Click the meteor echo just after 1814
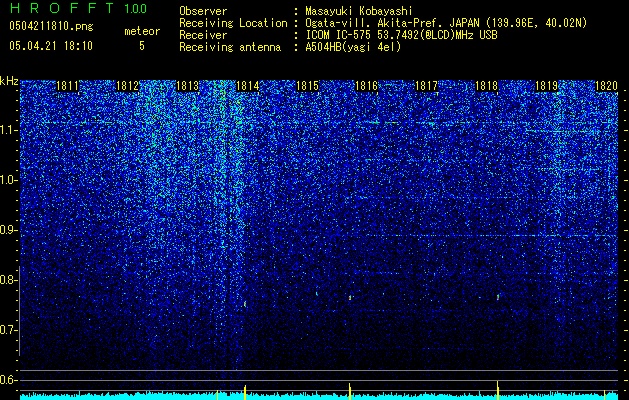This screenshot has height=400, width=629. (x=245, y=305)
